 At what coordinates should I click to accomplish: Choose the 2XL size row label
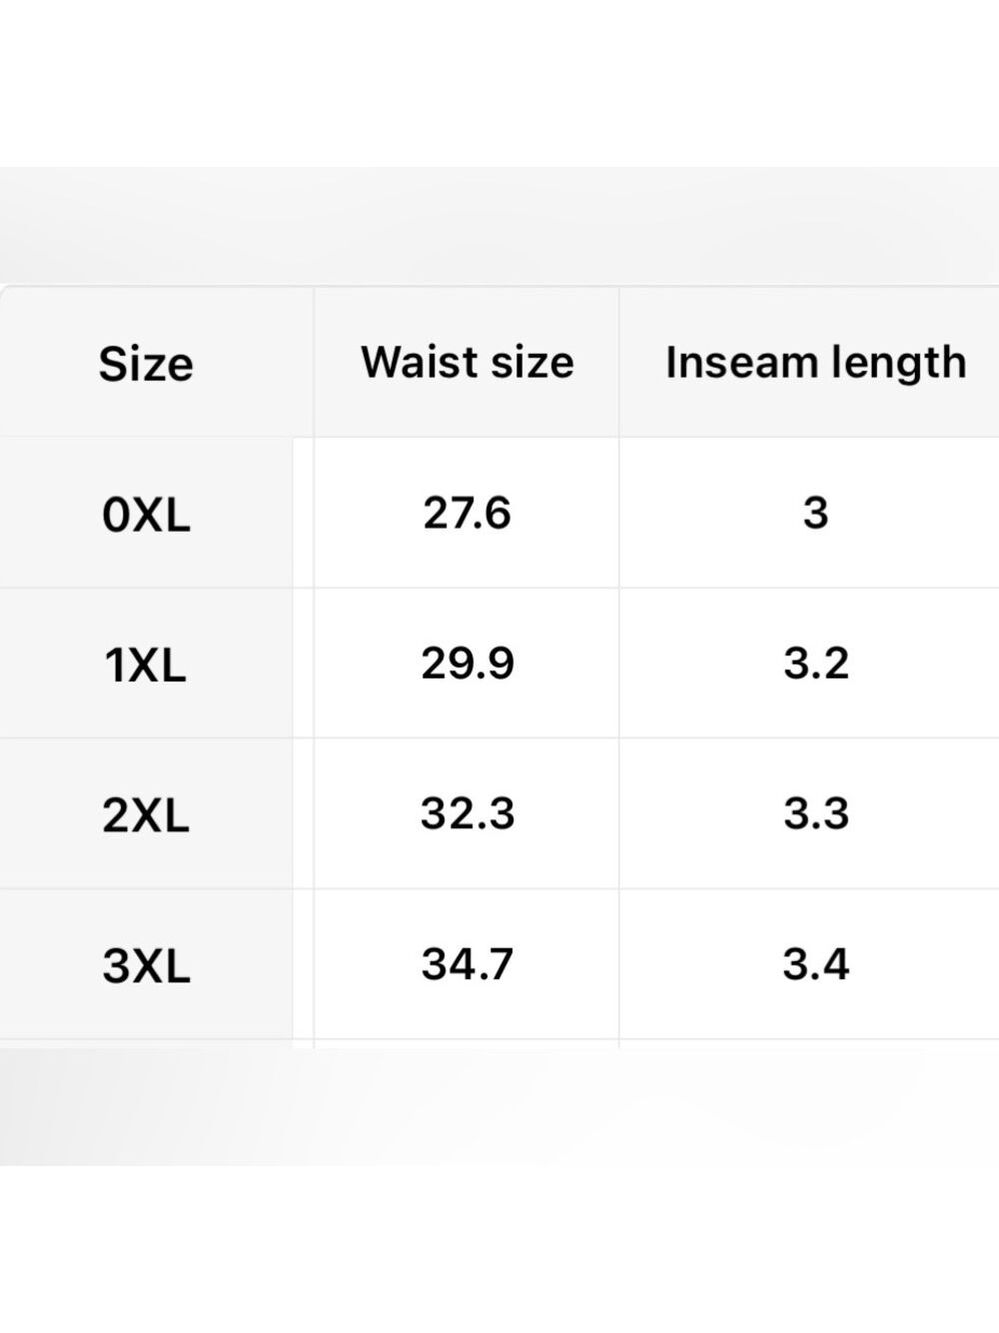(x=146, y=815)
